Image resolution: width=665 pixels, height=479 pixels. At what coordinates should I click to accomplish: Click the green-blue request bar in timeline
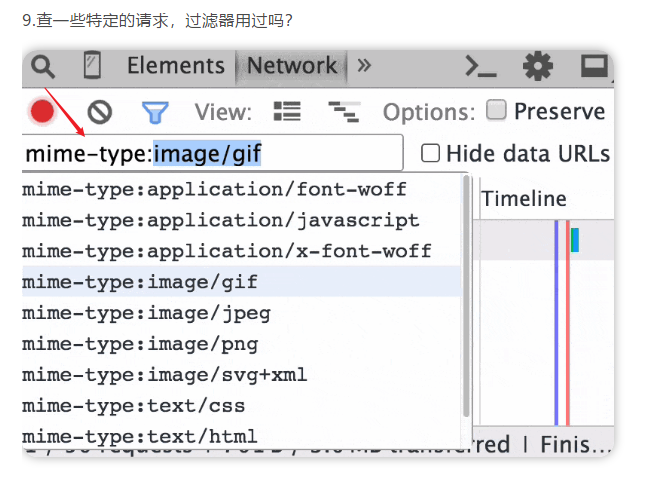575,240
